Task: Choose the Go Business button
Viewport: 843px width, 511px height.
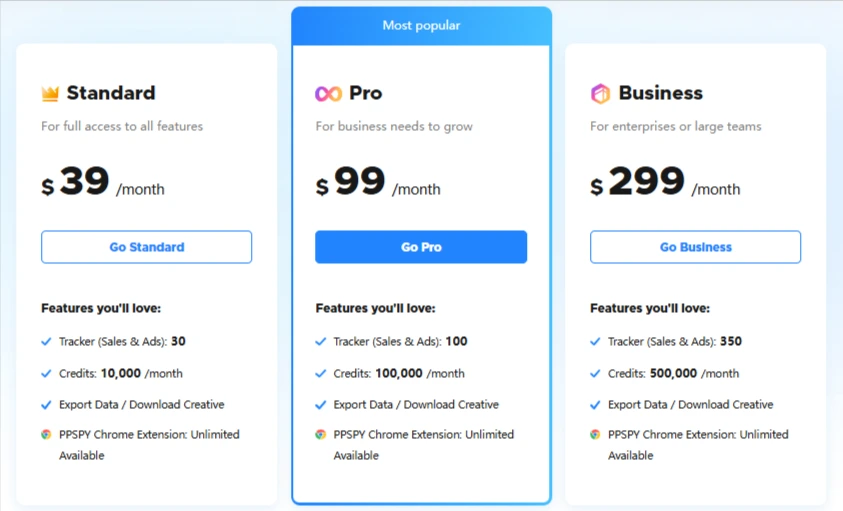Action: point(695,247)
